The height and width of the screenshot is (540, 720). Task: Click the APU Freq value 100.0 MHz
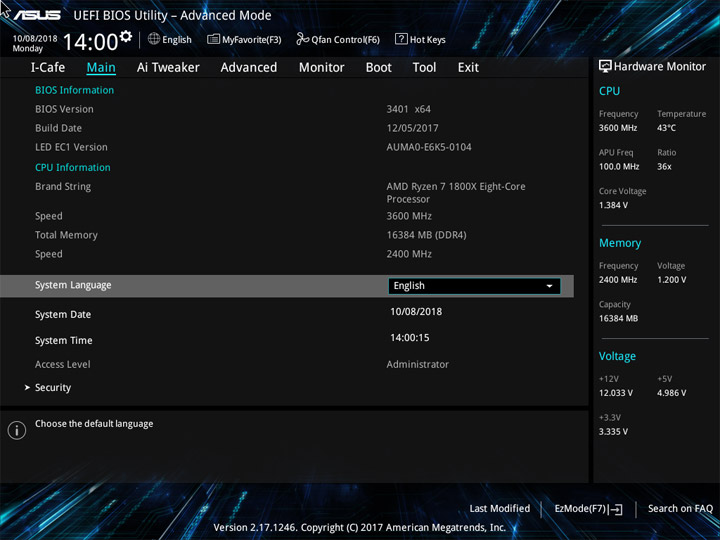pos(619,167)
